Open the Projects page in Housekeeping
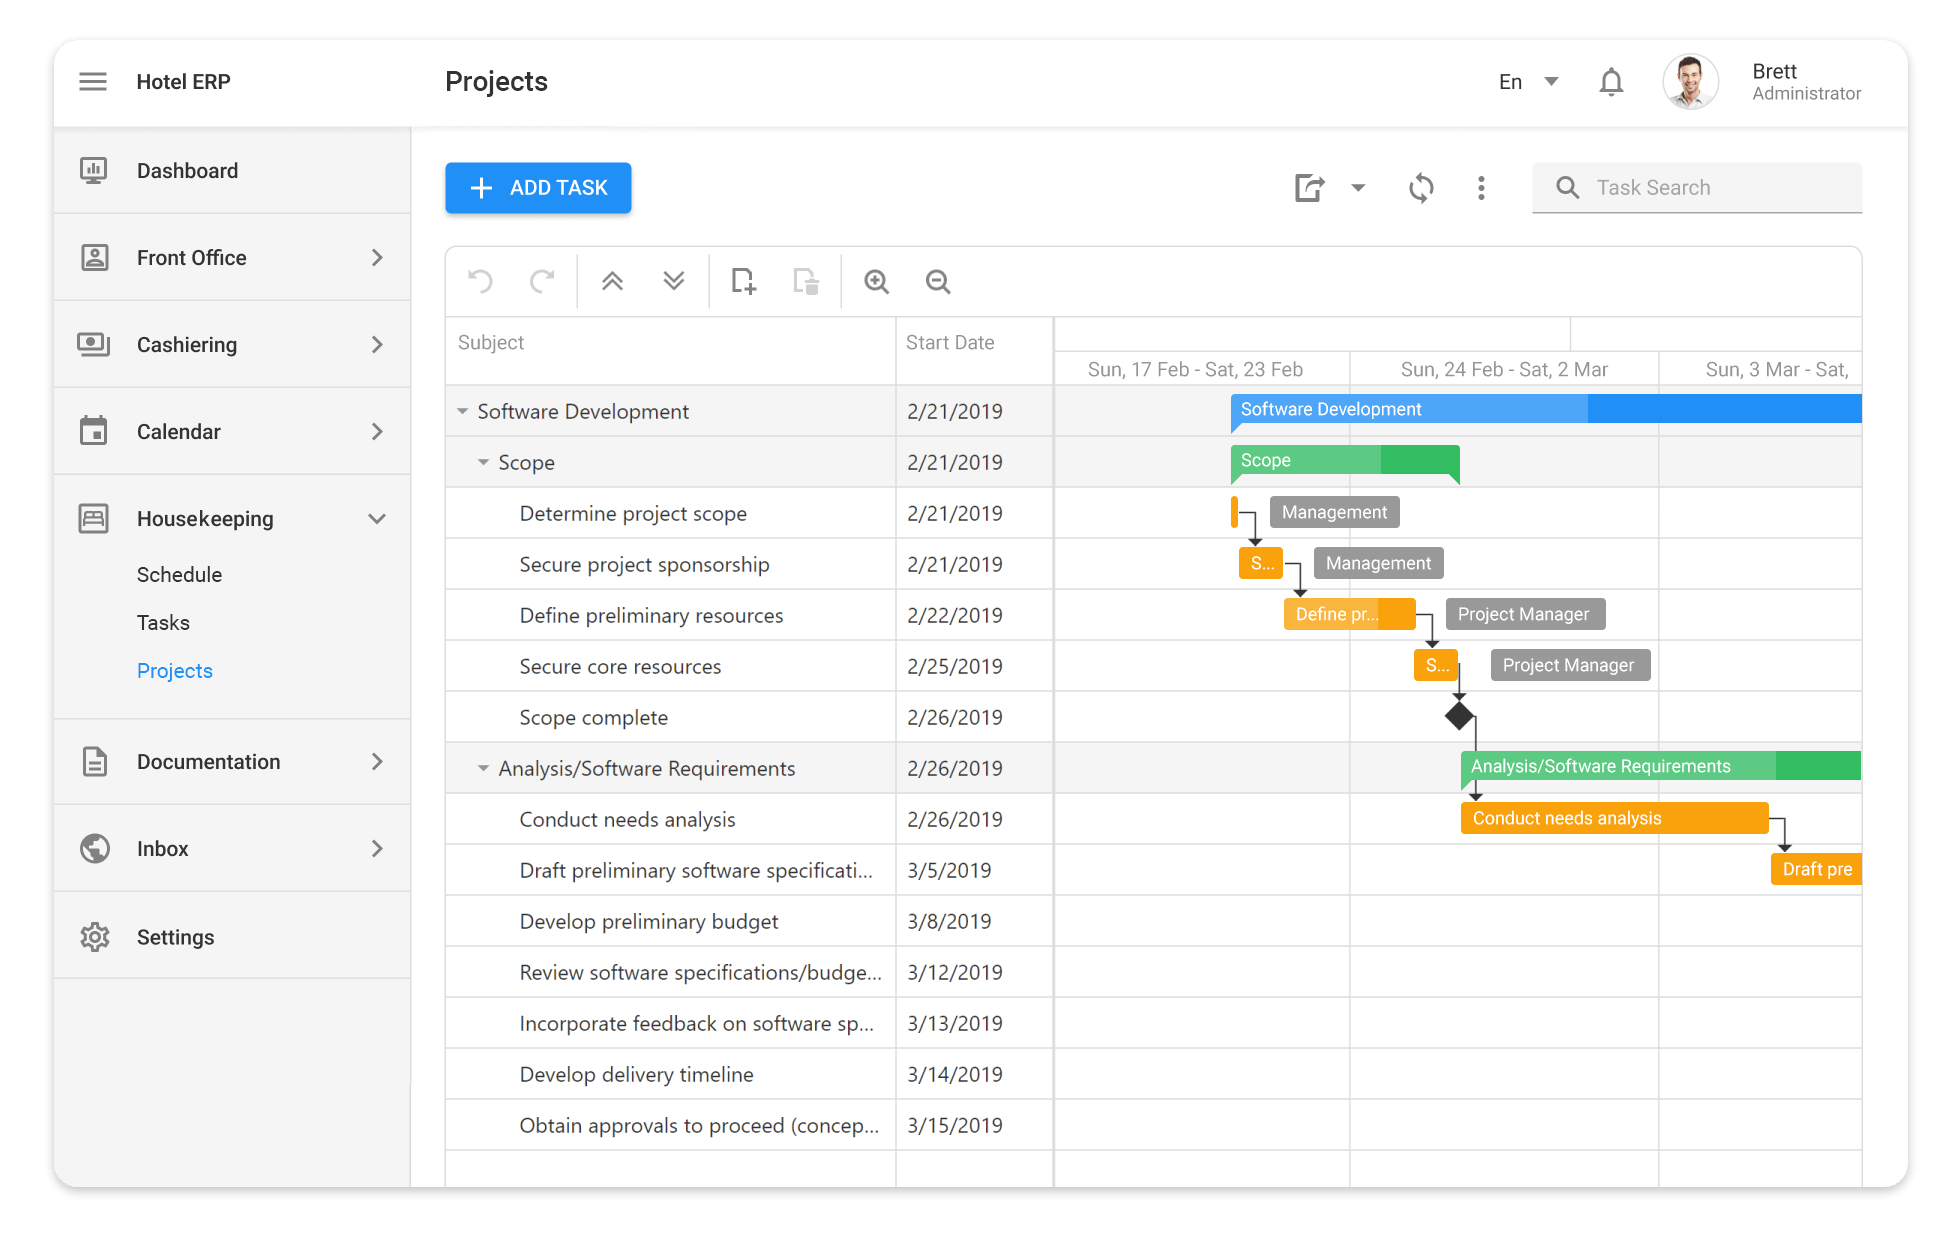 (175, 670)
